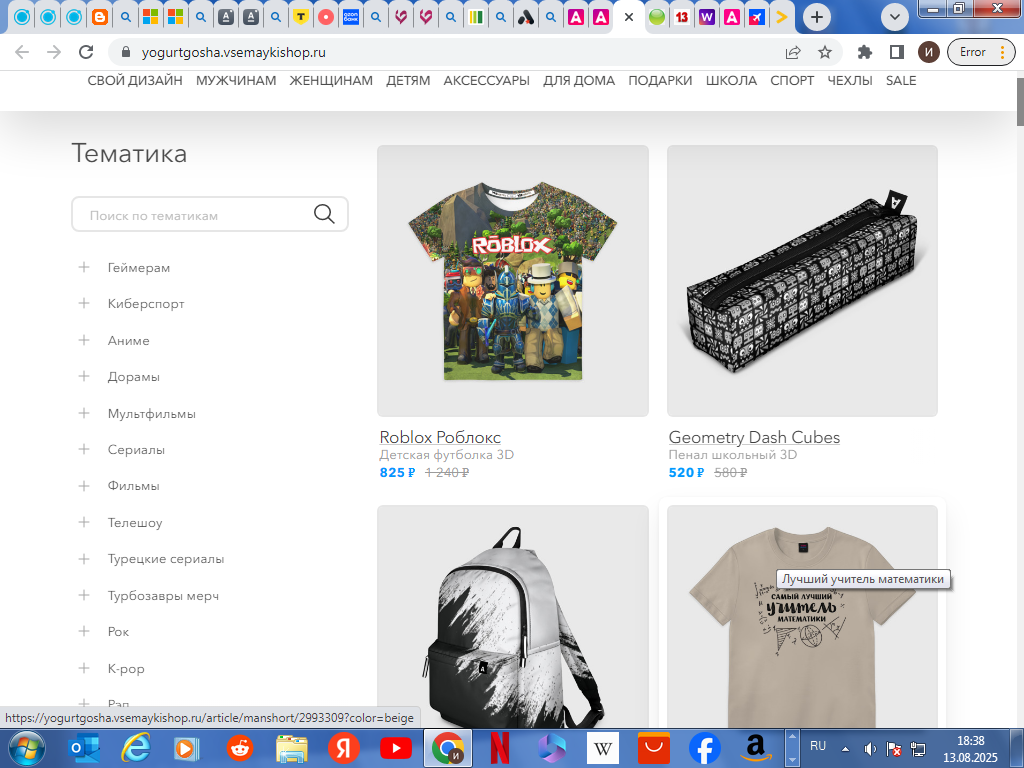Close the current active tab
This screenshot has width=1024, height=768.
click(x=629, y=17)
